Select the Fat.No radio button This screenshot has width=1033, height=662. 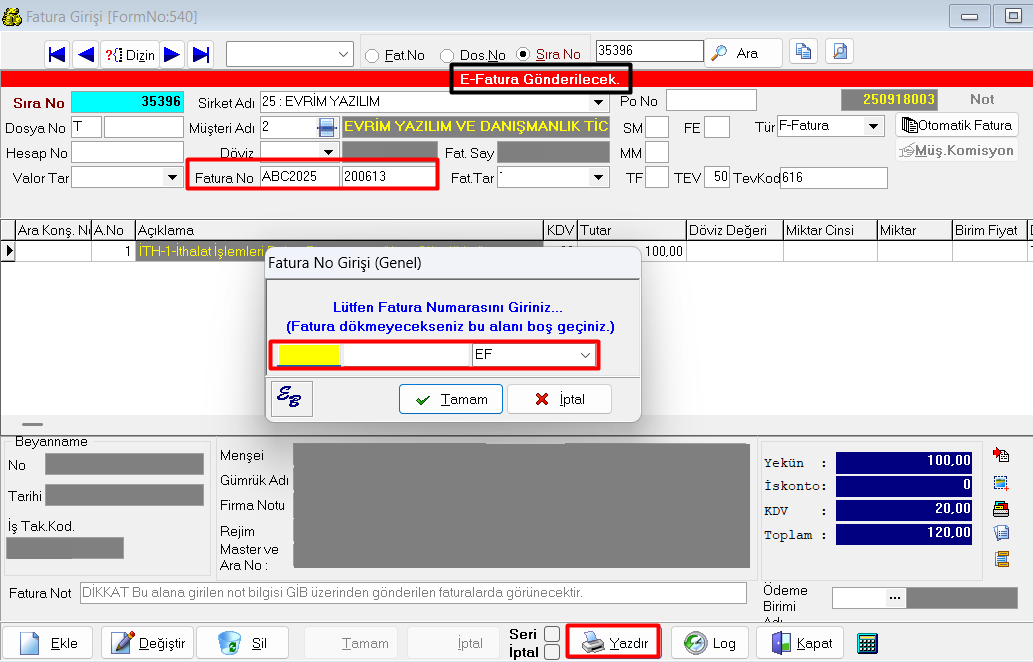[372, 56]
